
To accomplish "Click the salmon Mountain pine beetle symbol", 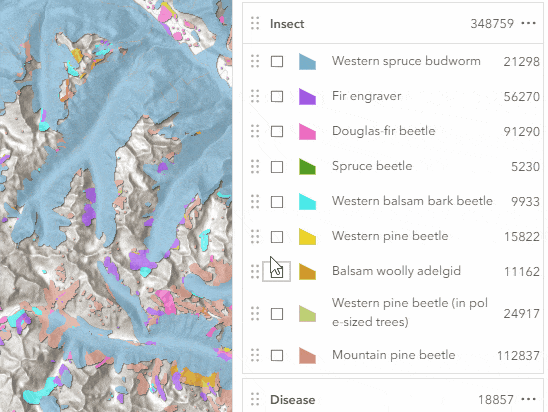I will pos(308,355).
